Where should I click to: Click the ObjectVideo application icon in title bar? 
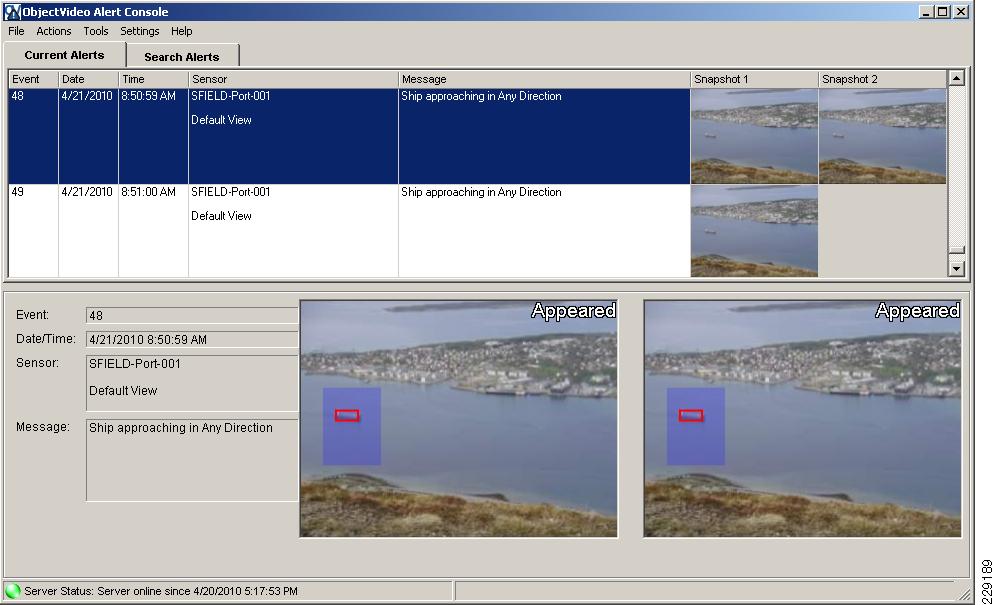pos(12,11)
